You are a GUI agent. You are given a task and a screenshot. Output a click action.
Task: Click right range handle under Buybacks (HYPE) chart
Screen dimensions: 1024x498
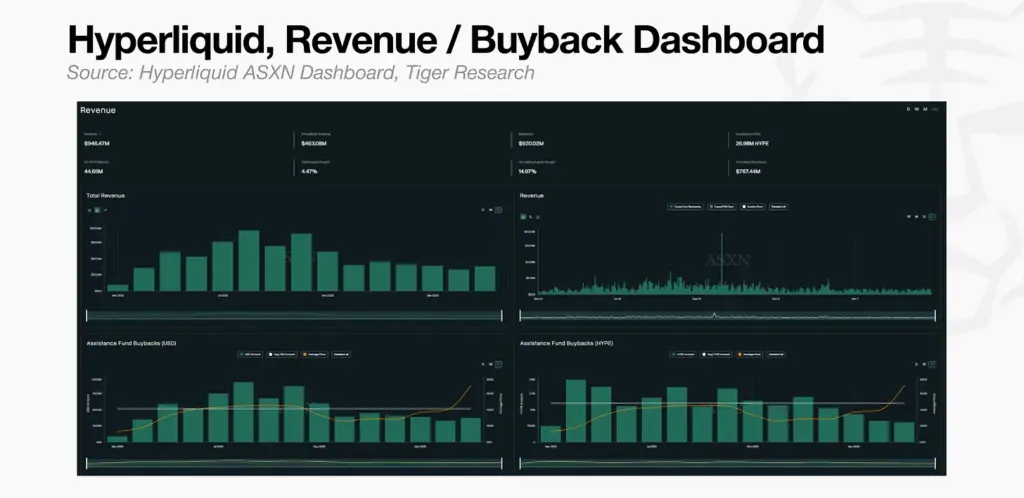[x=935, y=463]
